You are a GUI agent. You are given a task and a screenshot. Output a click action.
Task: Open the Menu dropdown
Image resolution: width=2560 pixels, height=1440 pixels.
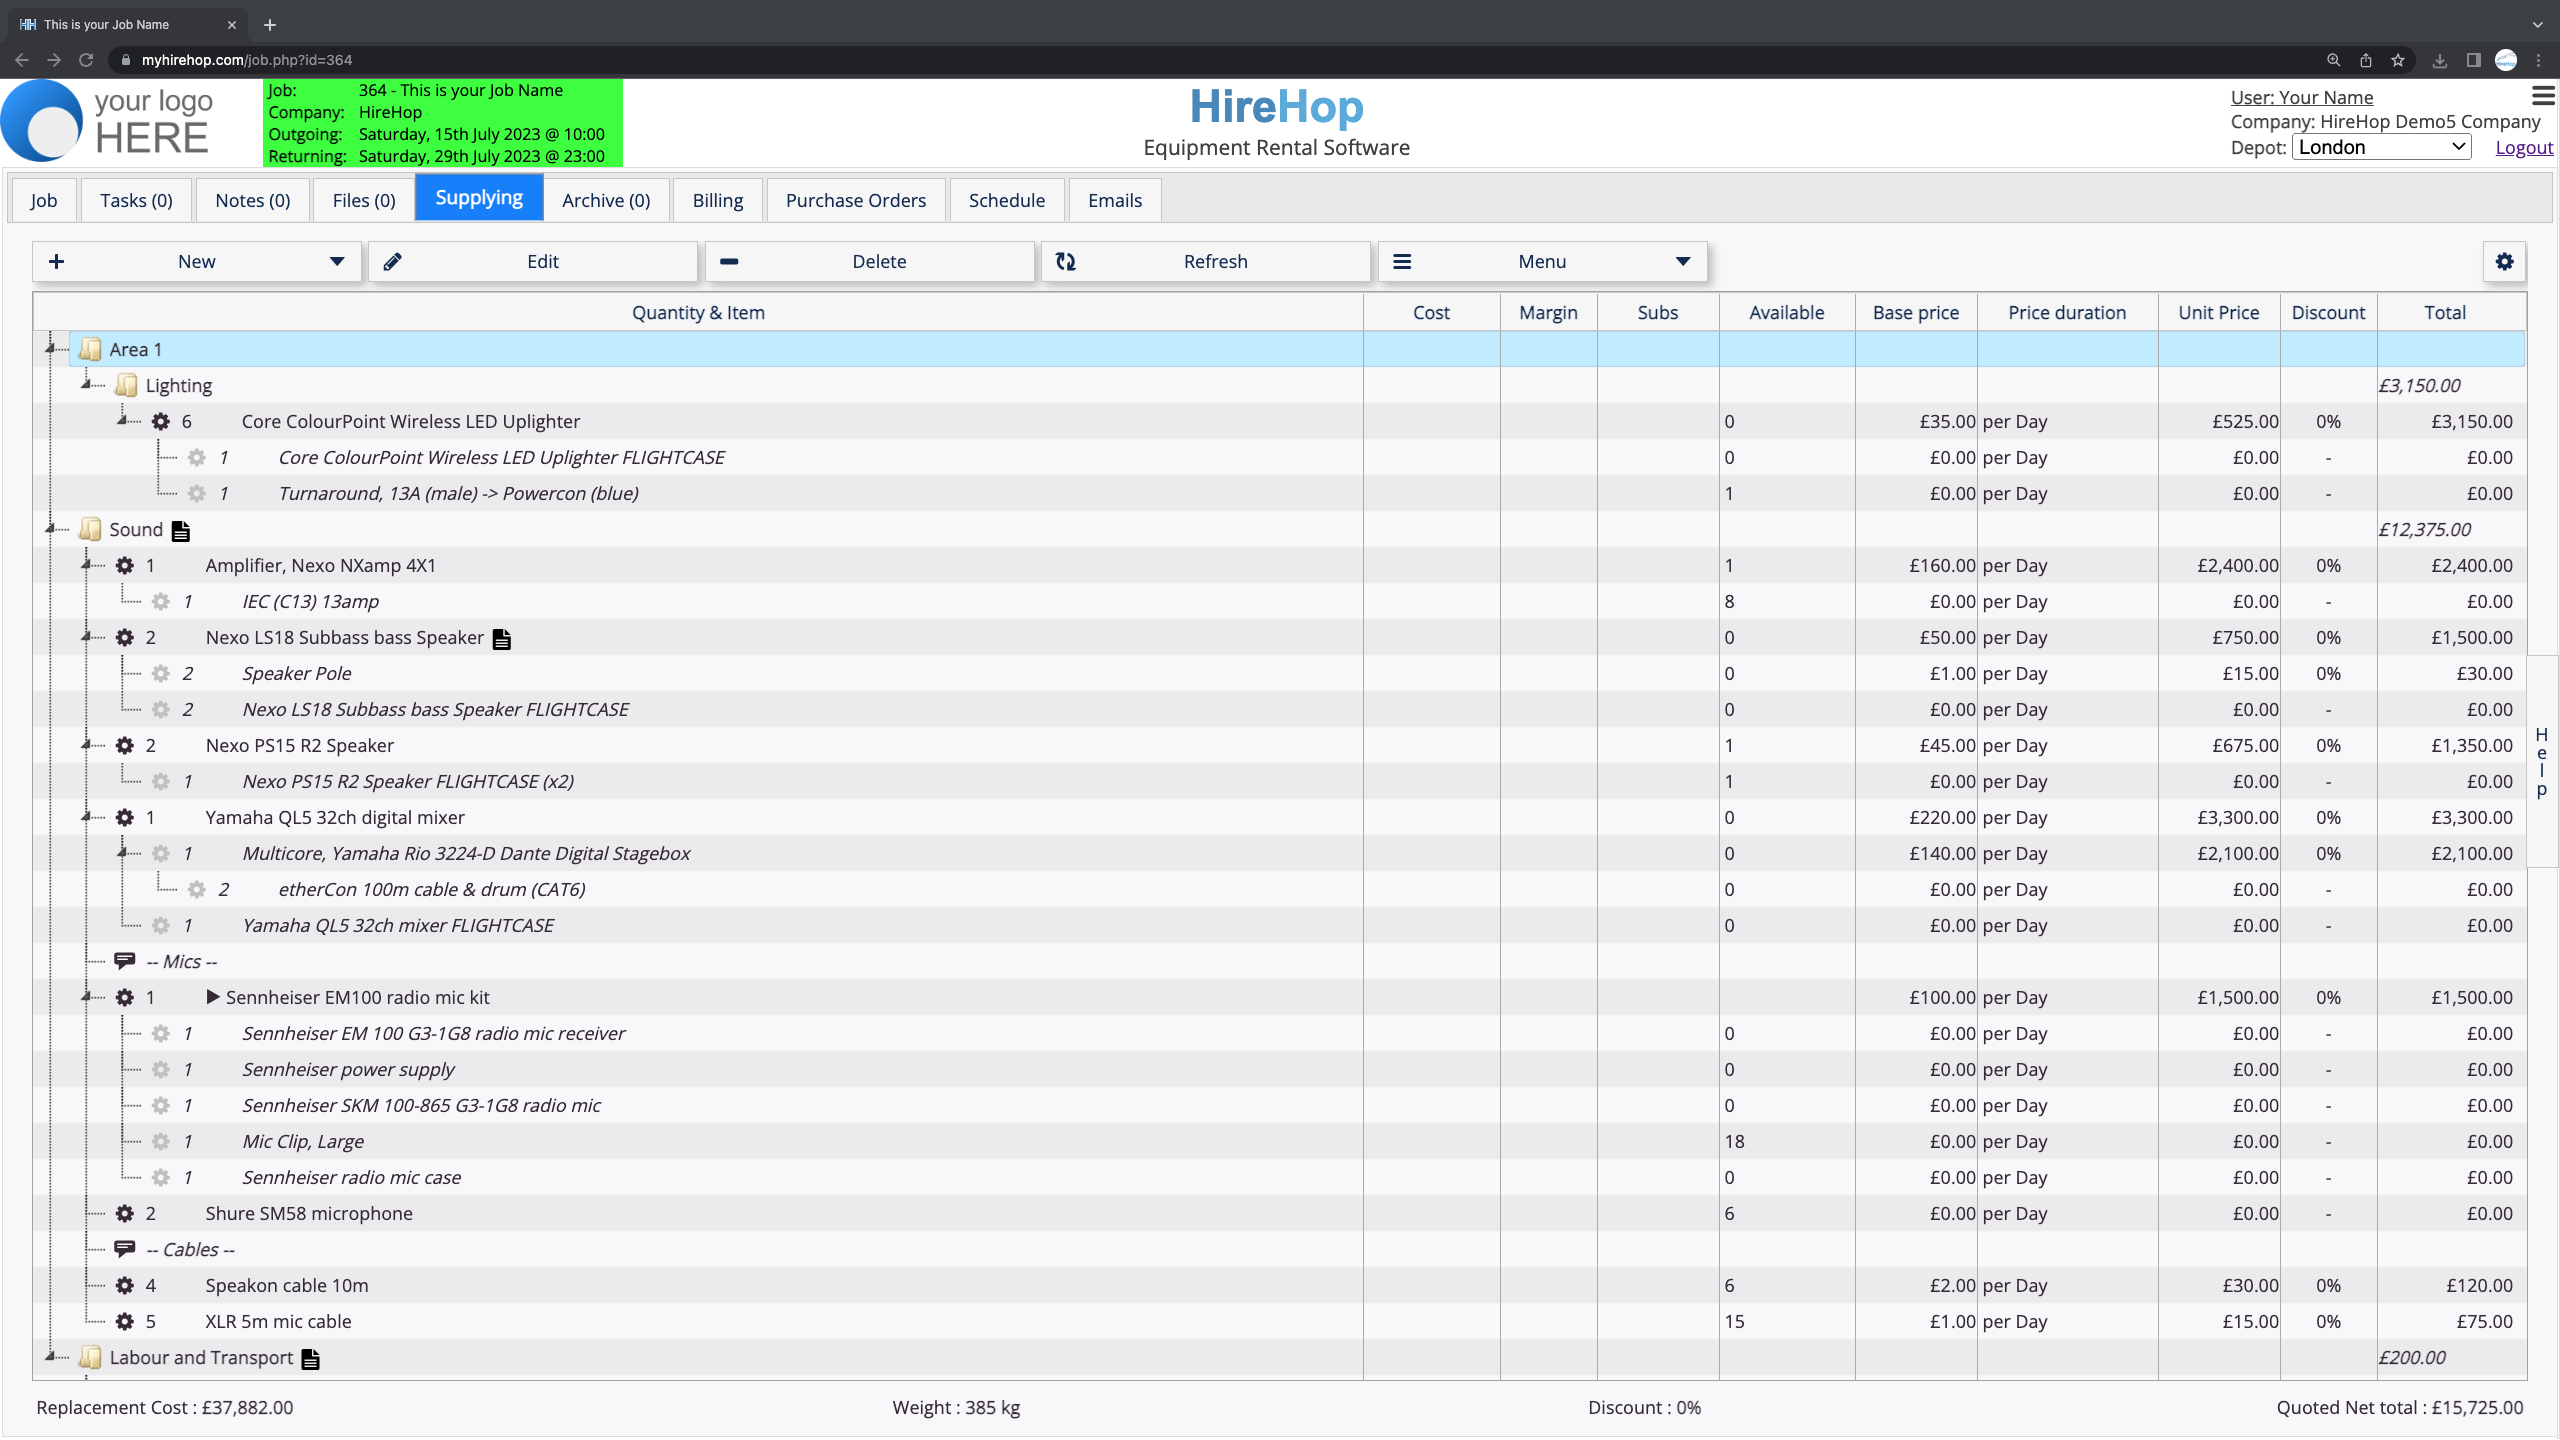point(1542,261)
